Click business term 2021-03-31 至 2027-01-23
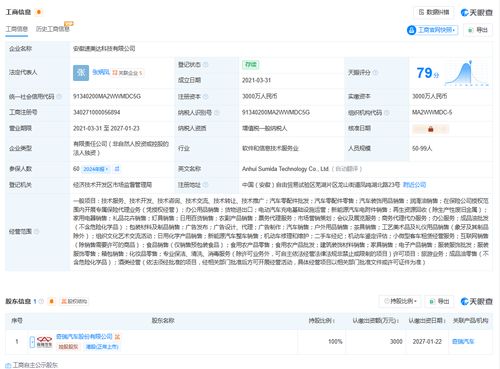This screenshot has height=369, width=500. pos(106,128)
